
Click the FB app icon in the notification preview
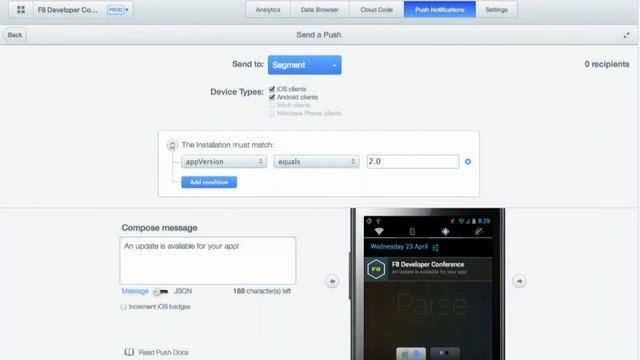[x=376, y=269]
